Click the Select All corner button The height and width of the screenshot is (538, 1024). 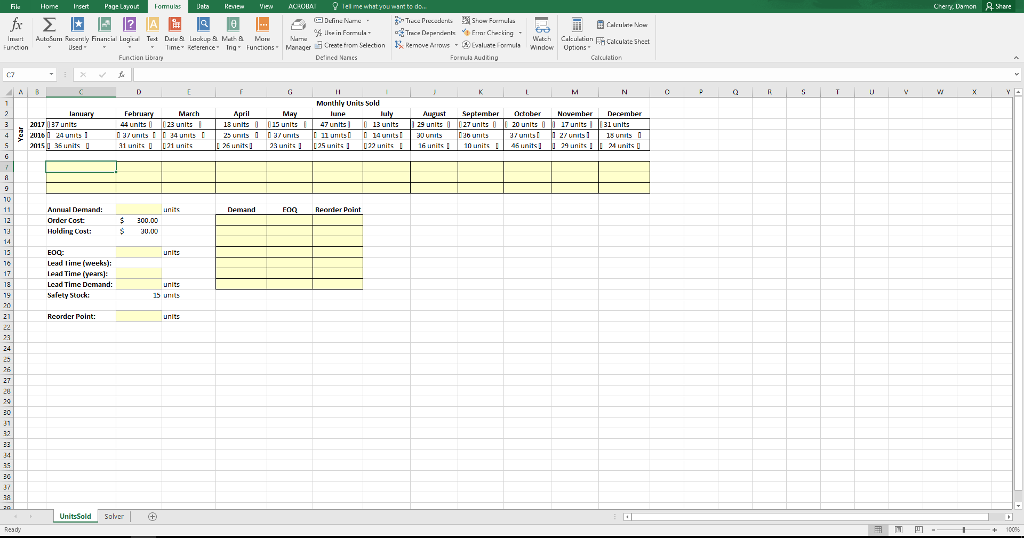tap(7, 92)
